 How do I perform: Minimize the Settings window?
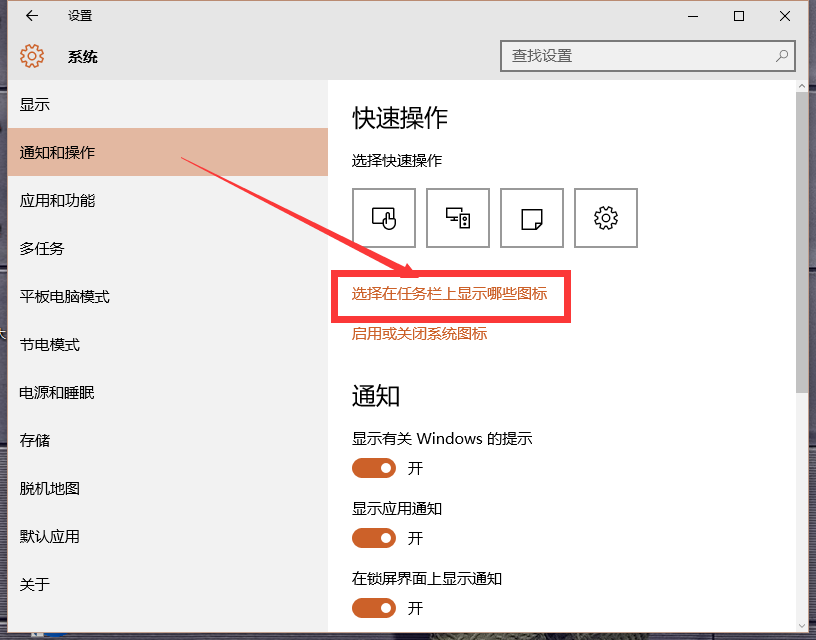693,16
